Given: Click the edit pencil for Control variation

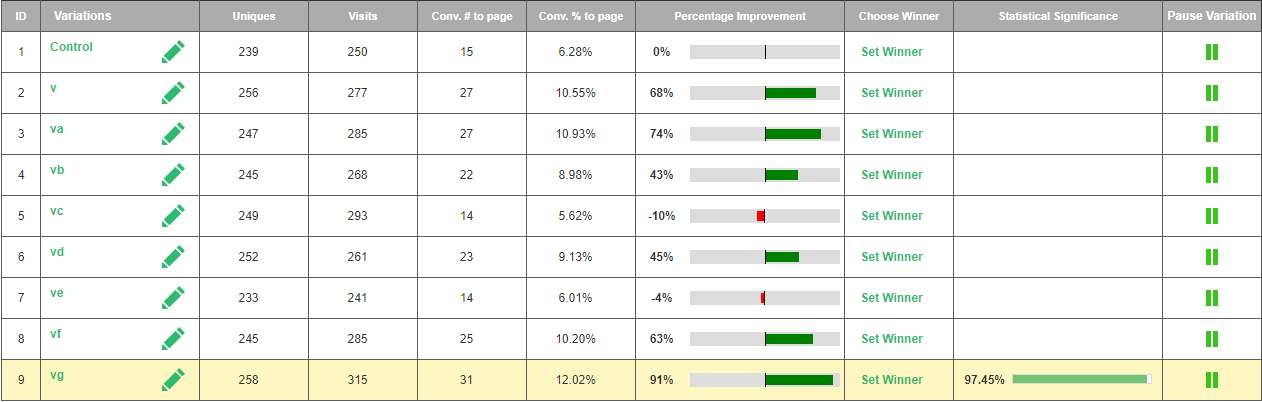Looking at the screenshot, I should 173,52.
